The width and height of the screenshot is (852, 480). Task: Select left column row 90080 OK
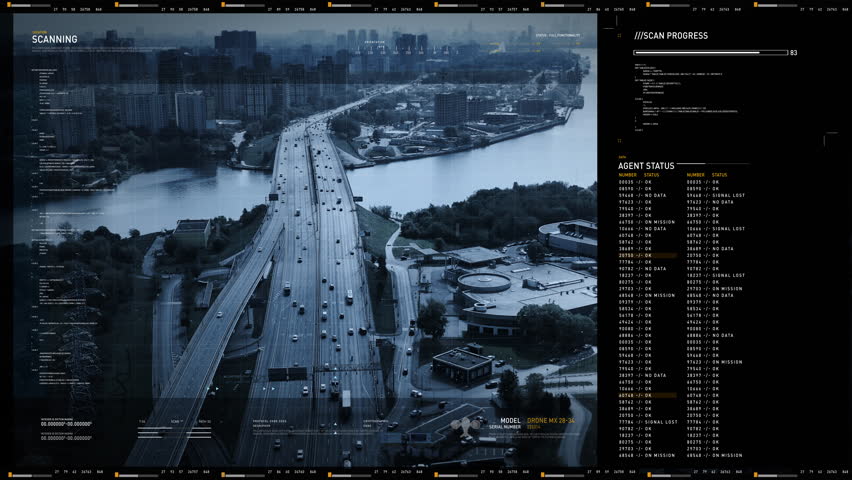tap(635, 328)
